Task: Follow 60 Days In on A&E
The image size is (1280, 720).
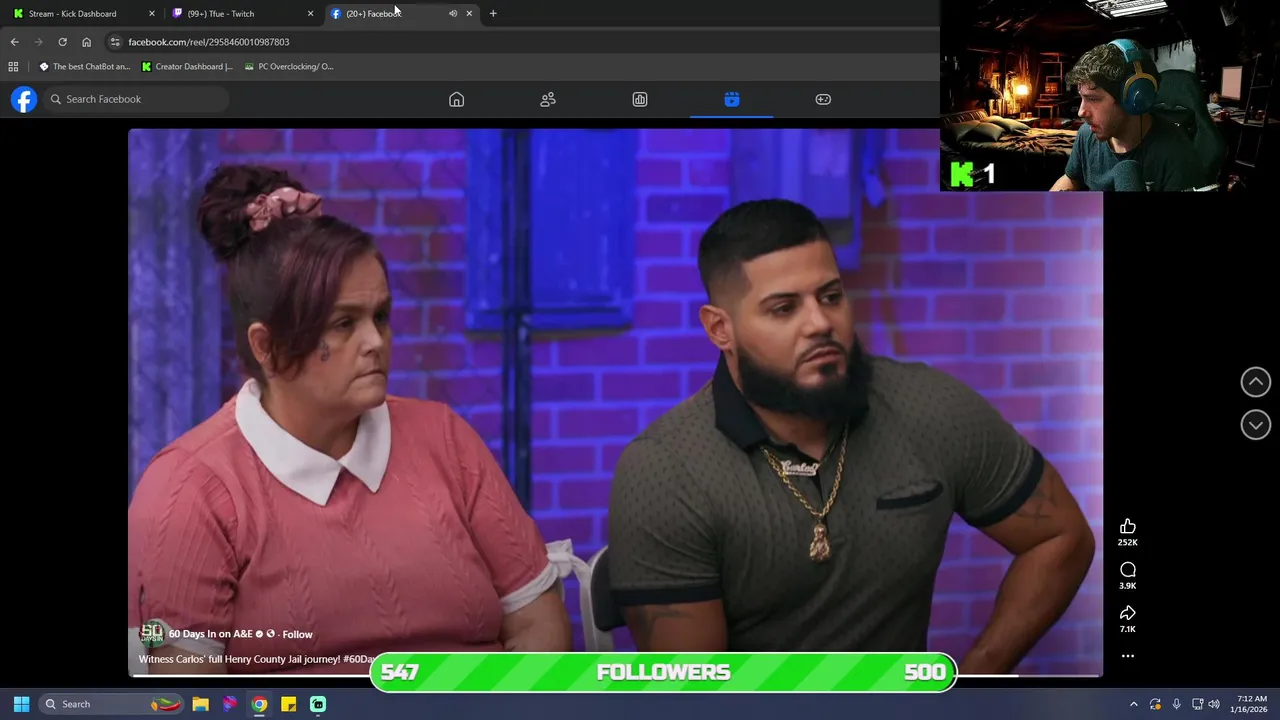Action: (297, 634)
